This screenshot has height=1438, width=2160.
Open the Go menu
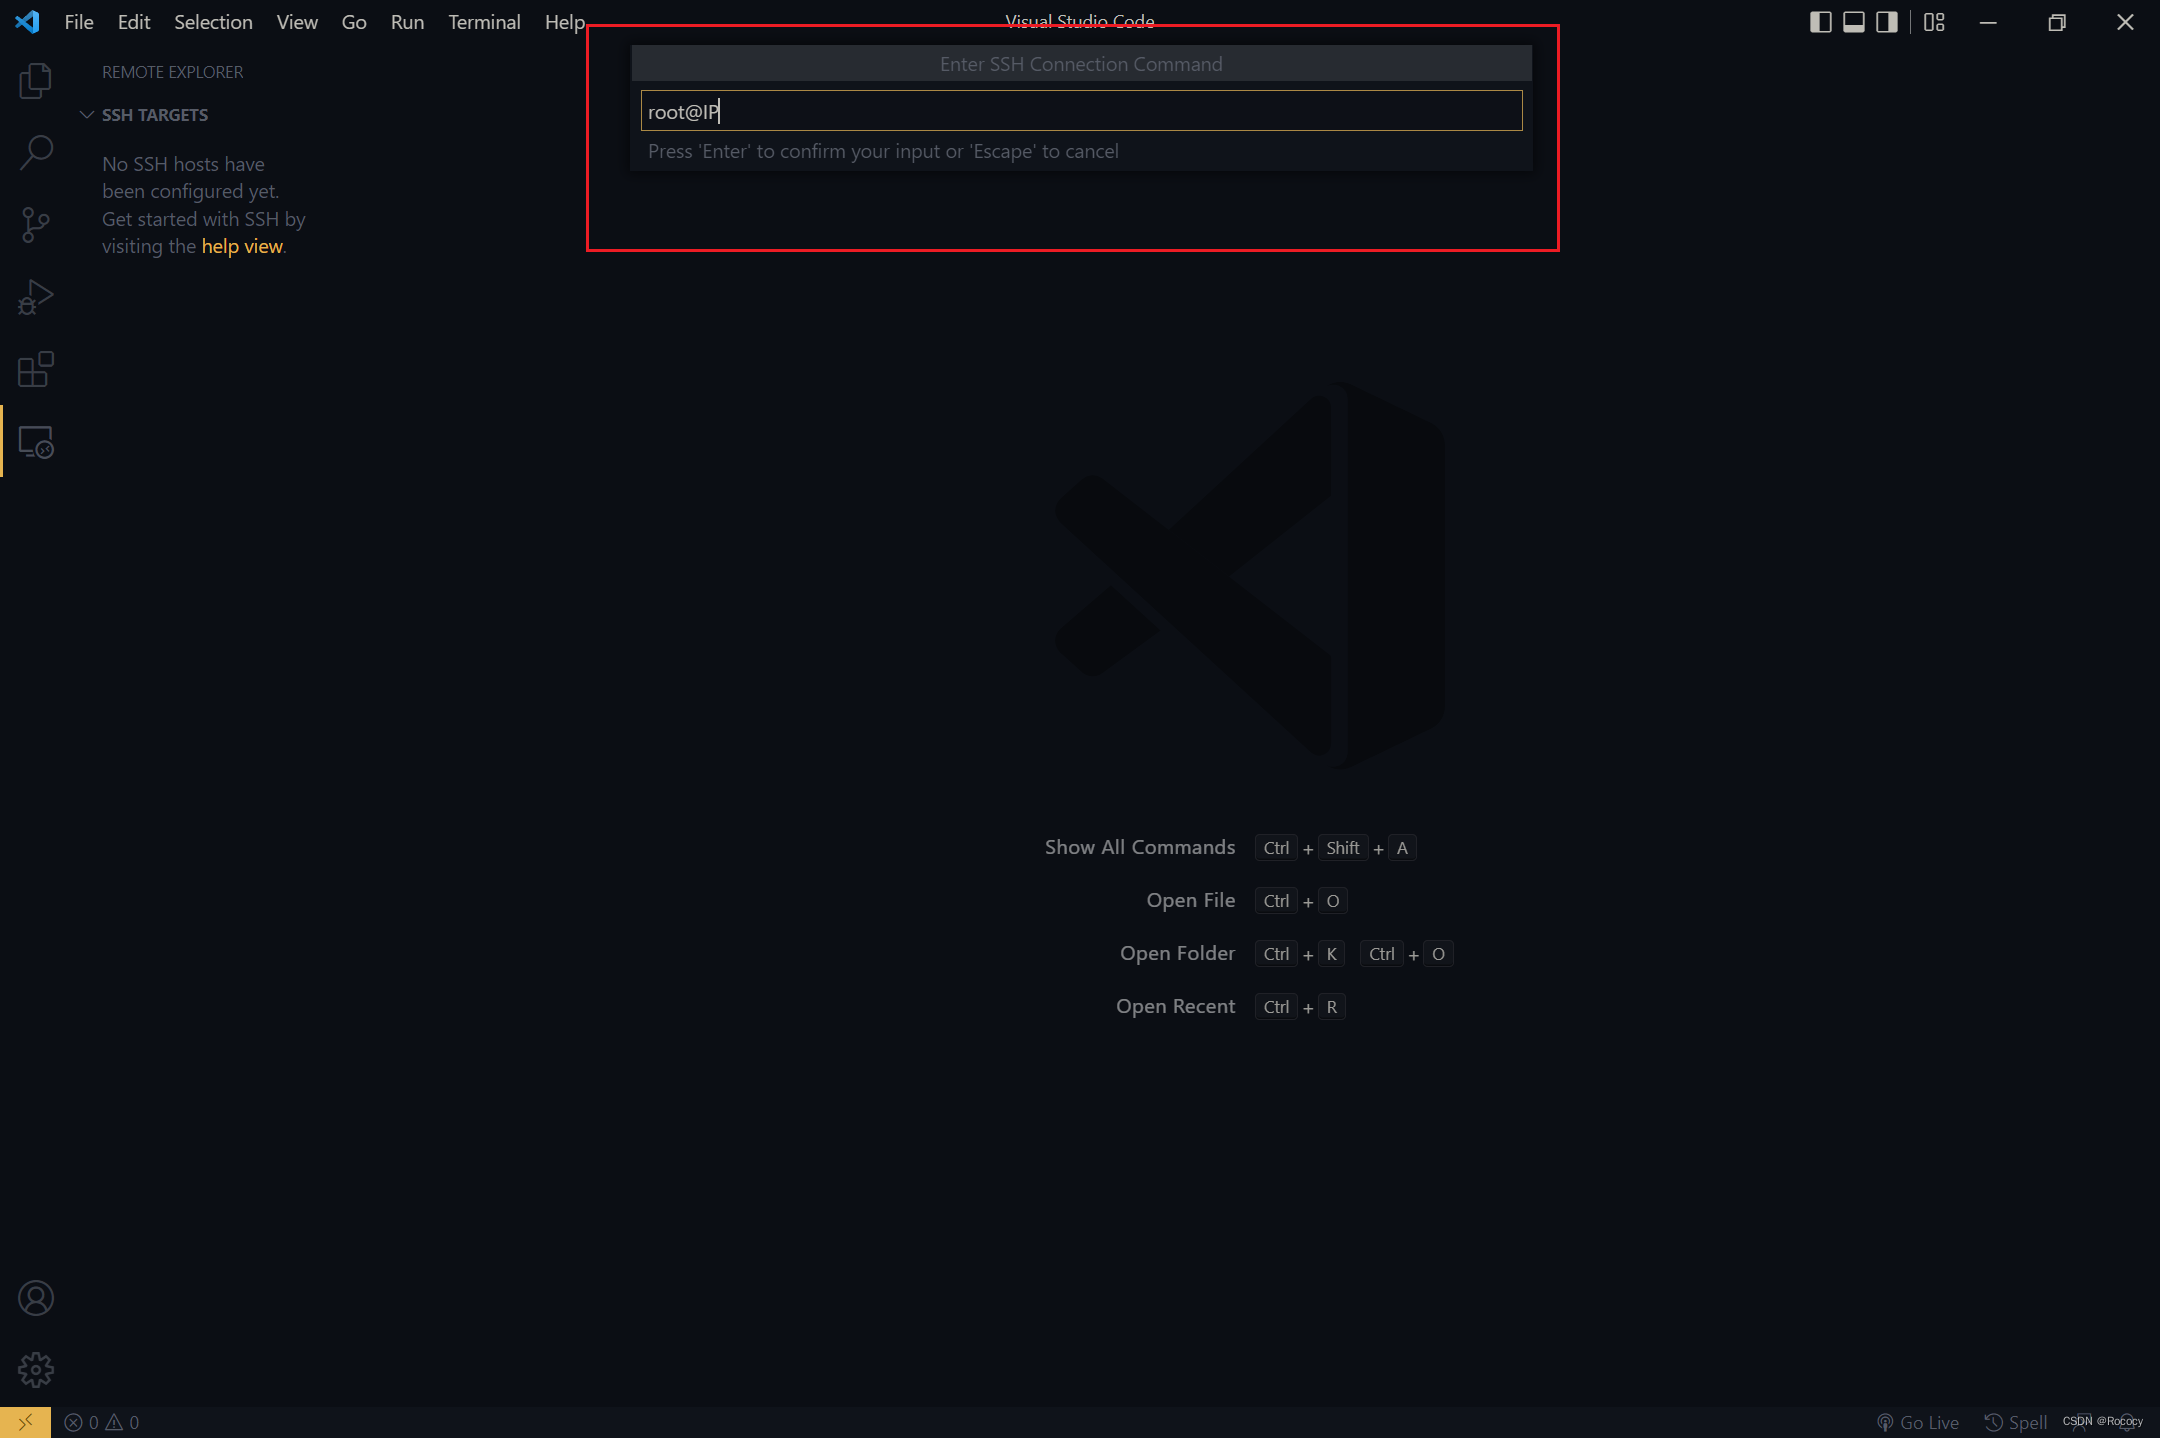click(x=354, y=22)
